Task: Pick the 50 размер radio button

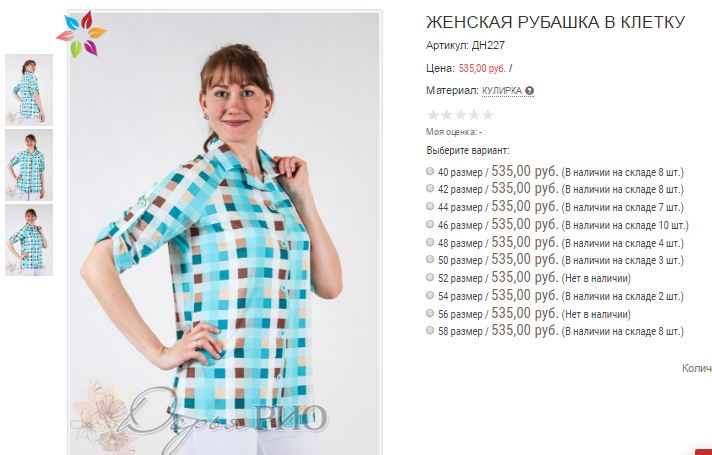Action: coord(430,259)
